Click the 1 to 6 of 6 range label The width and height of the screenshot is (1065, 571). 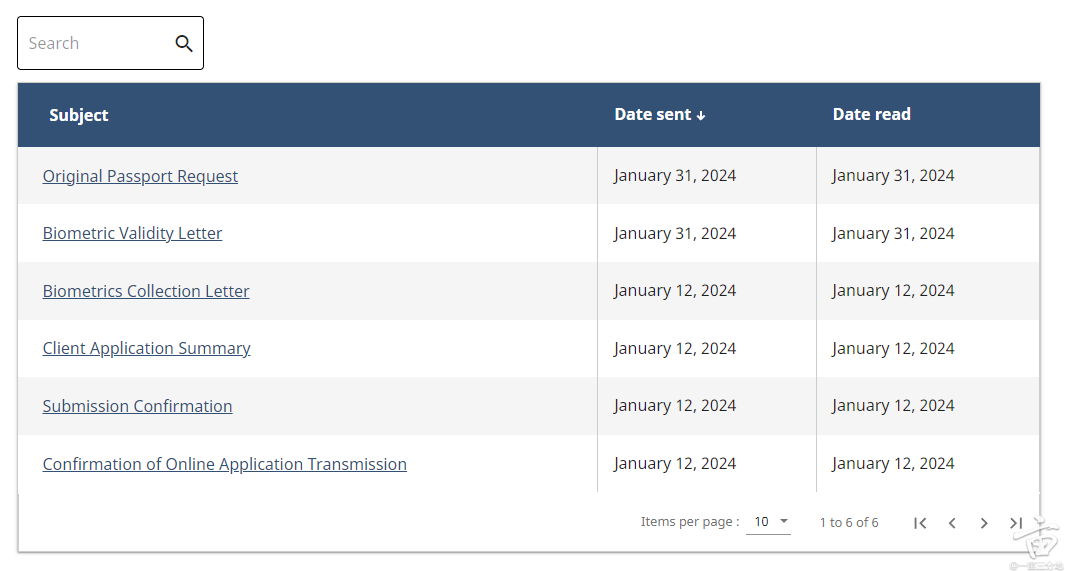[849, 522]
